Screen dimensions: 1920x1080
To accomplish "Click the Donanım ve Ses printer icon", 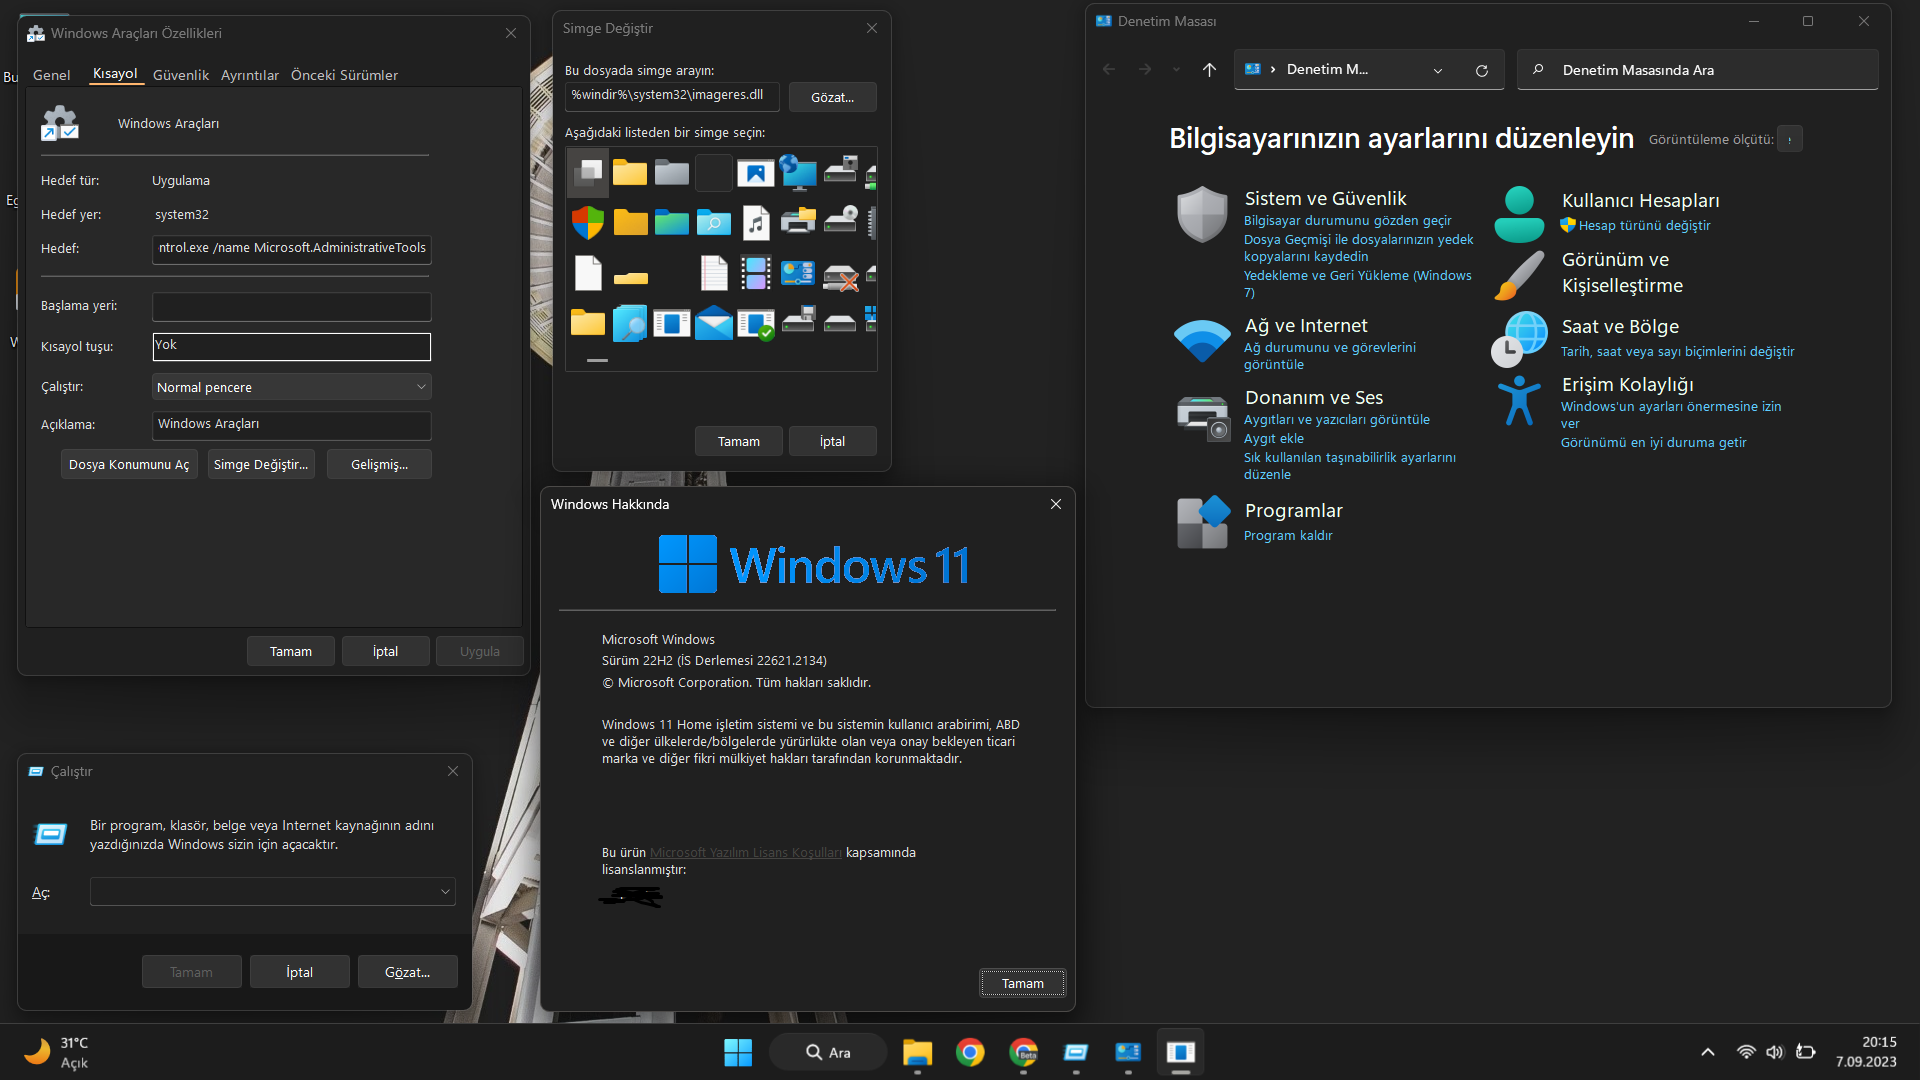I will (x=1203, y=417).
